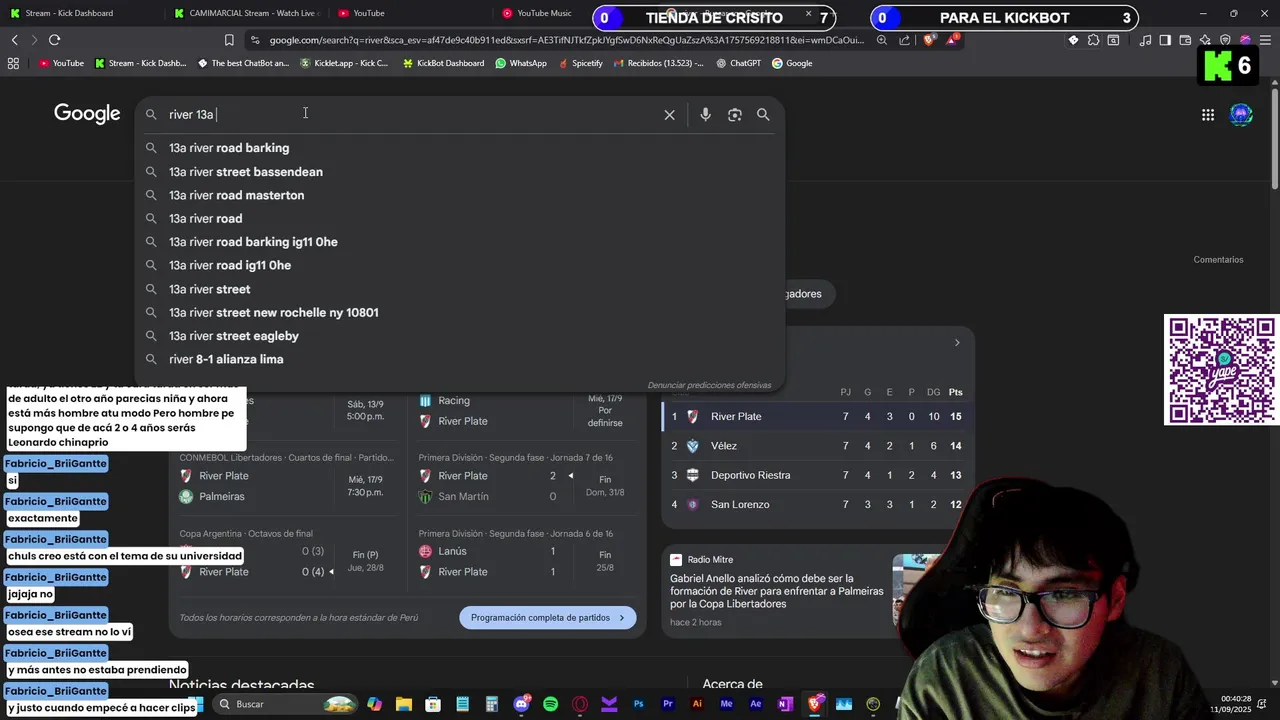Image resolution: width=1280 pixels, height=720 pixels.
Task: Select the San Lorenzo standings row
Action: point(817,505)
